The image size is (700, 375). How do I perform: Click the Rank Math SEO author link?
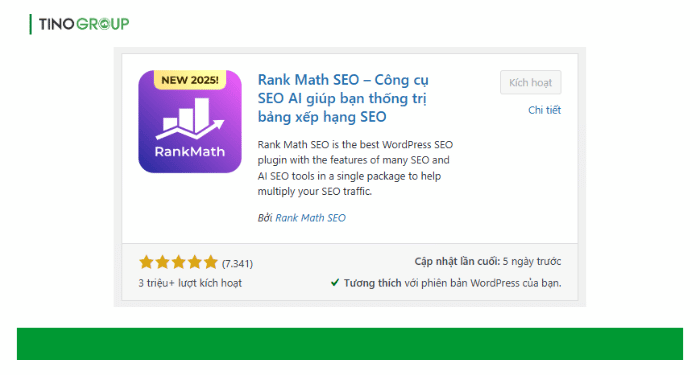click(310, 218)
